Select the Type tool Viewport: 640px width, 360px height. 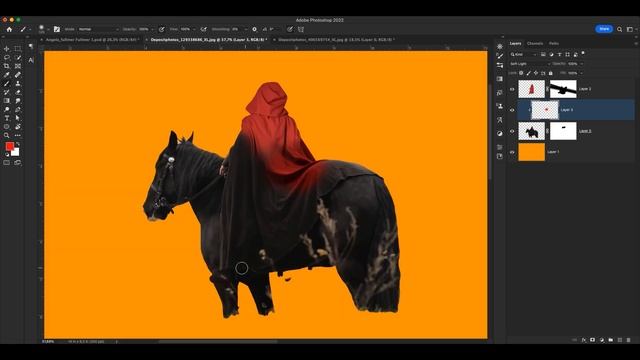coord(7,118)
